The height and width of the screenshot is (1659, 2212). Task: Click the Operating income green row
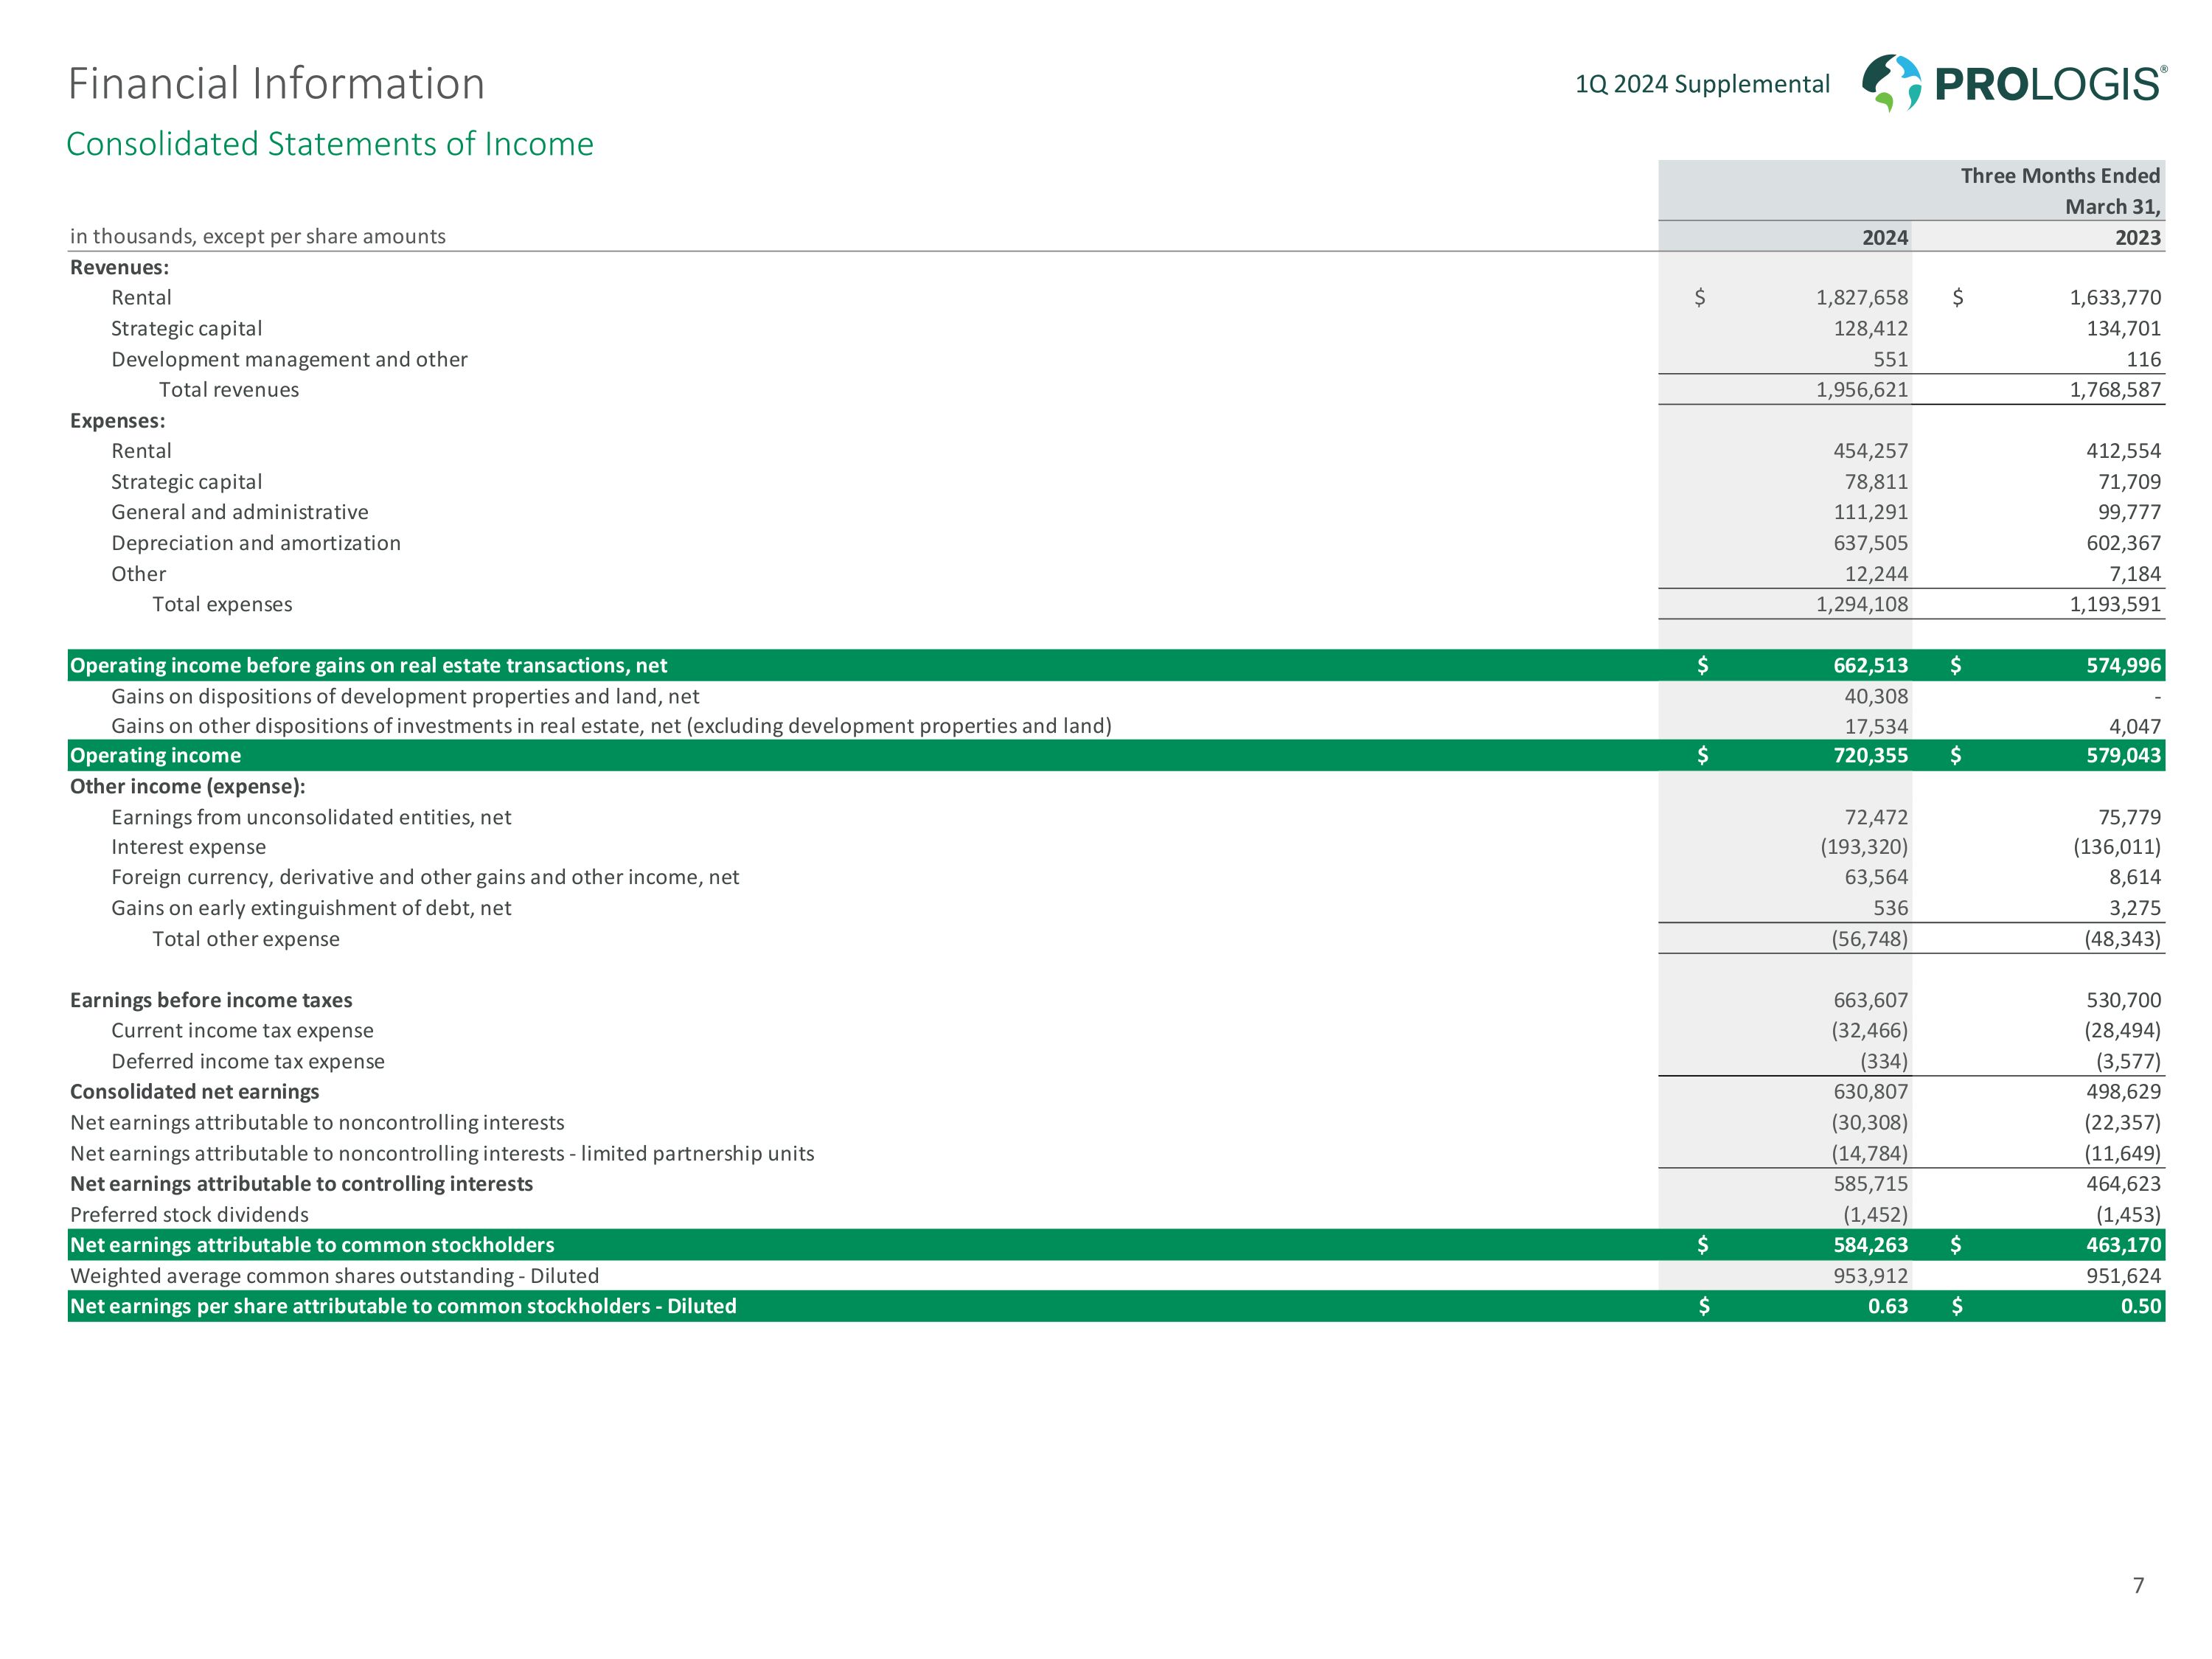click(156, 755)
